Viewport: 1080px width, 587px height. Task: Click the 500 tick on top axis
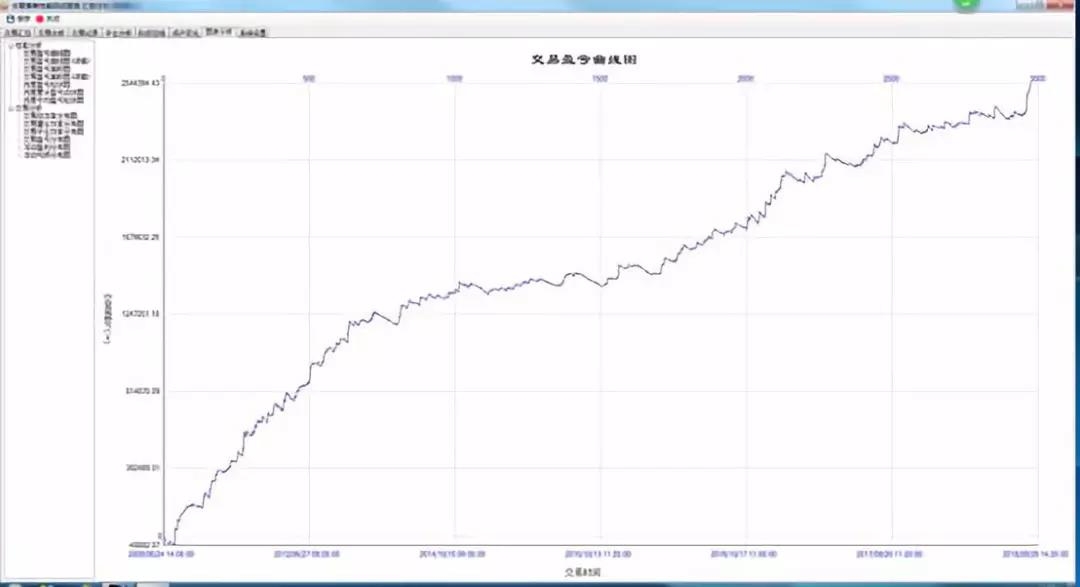pos(309,79)
